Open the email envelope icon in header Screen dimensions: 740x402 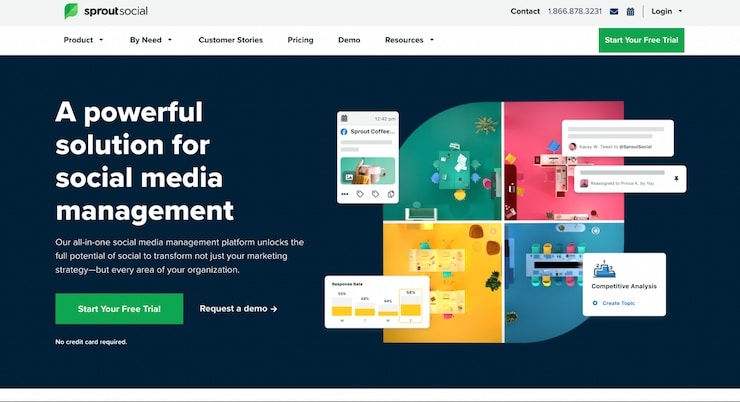(x=614, y=11)
